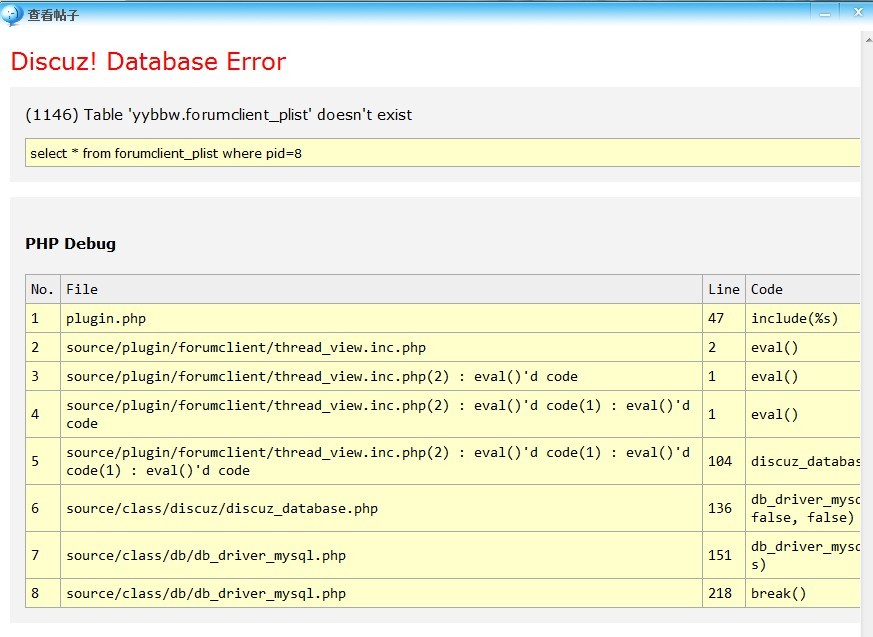The image size is (873, 637).
Task: Select the "PHP Debug" heading
Action: point(71,243)
